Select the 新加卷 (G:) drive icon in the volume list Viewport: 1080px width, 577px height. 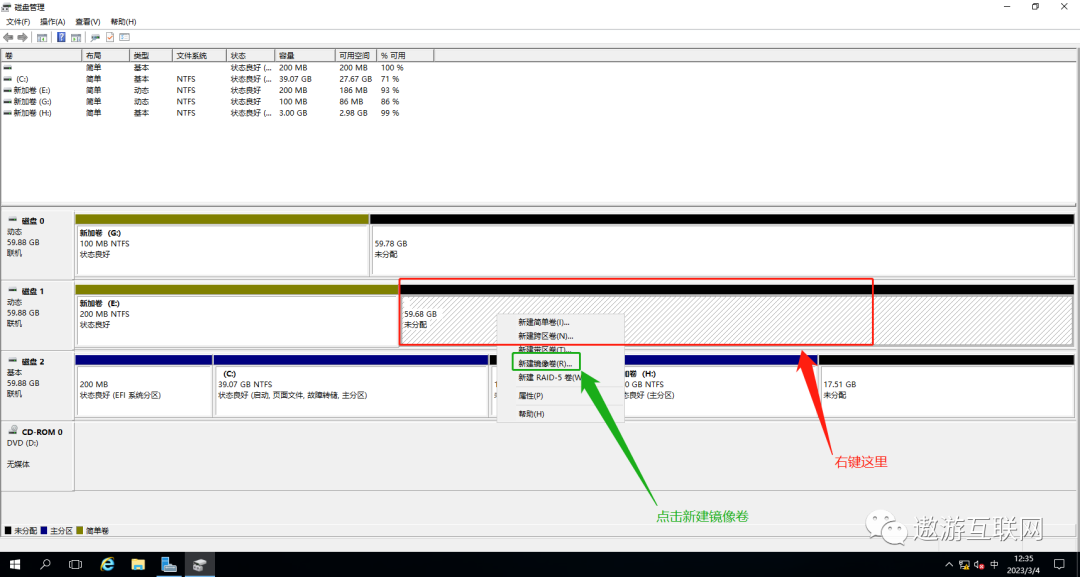(x=8, y=101)
